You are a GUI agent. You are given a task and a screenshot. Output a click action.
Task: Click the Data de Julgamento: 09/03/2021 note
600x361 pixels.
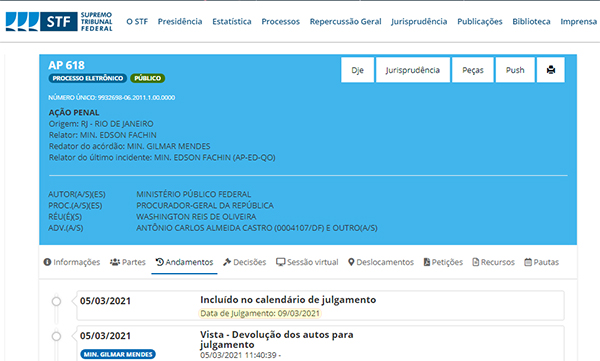260,314
